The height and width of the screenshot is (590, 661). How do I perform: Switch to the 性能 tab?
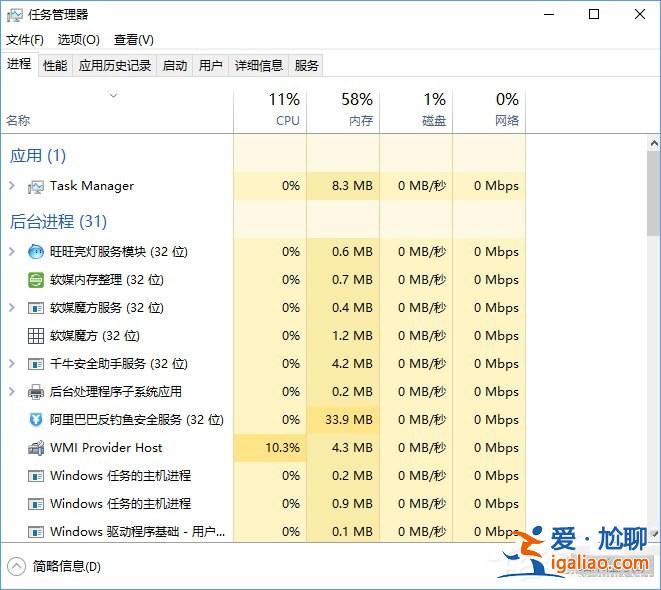coord(55,66)
